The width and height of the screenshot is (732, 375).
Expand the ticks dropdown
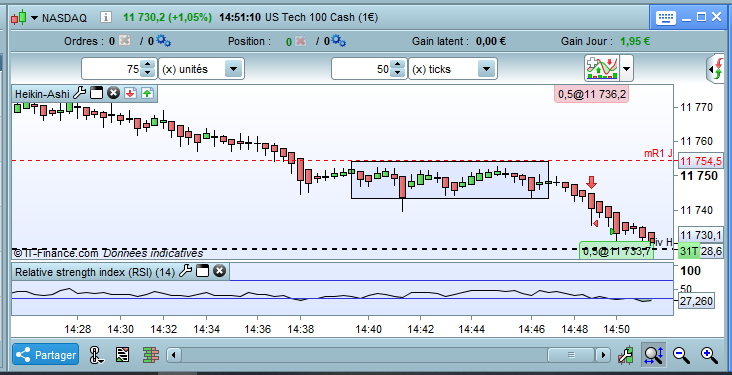[x=486, y=69]
